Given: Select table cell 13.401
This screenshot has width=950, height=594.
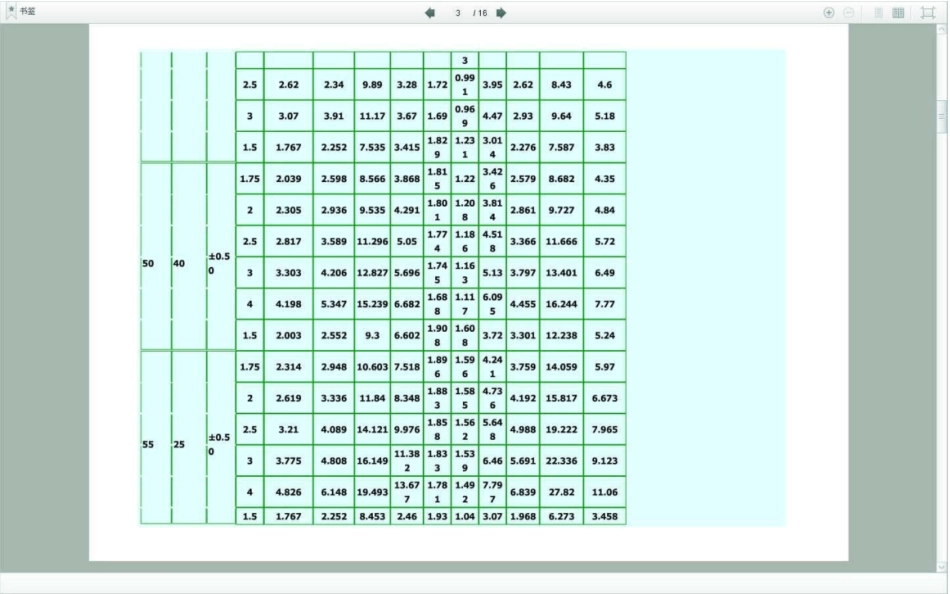Looking at the screenshot, I should [561, 273].
